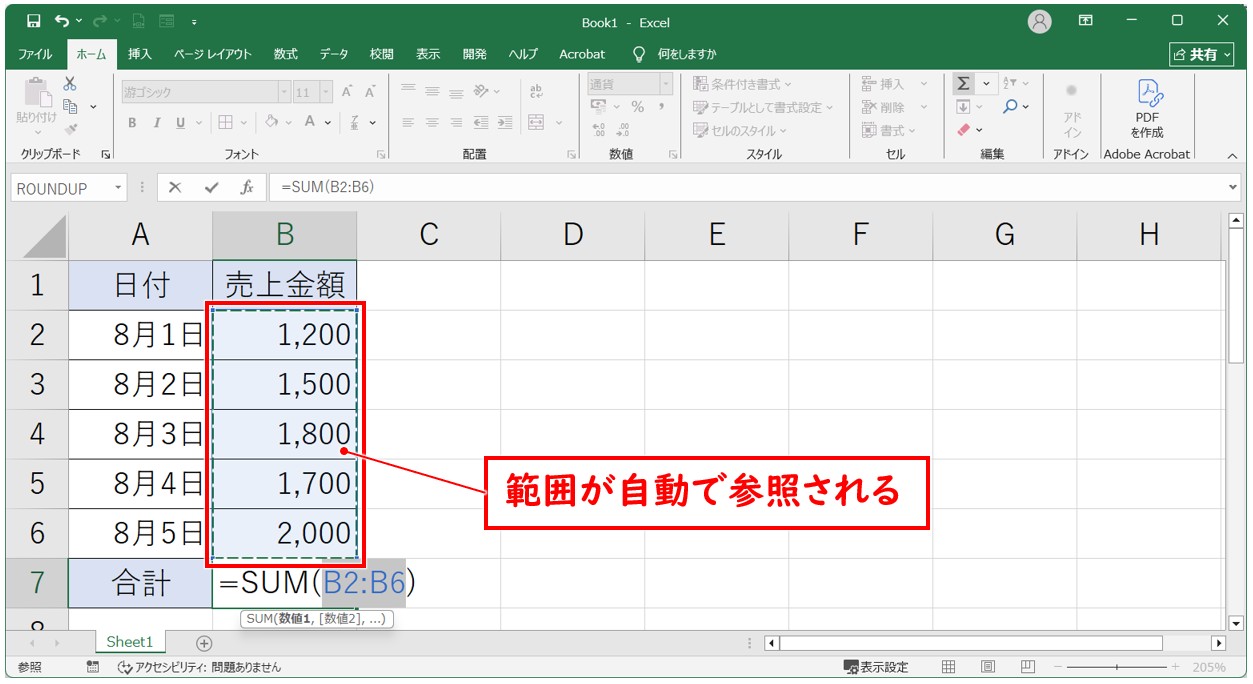Switch to the Data (データ) tab

tap(334, 54)
